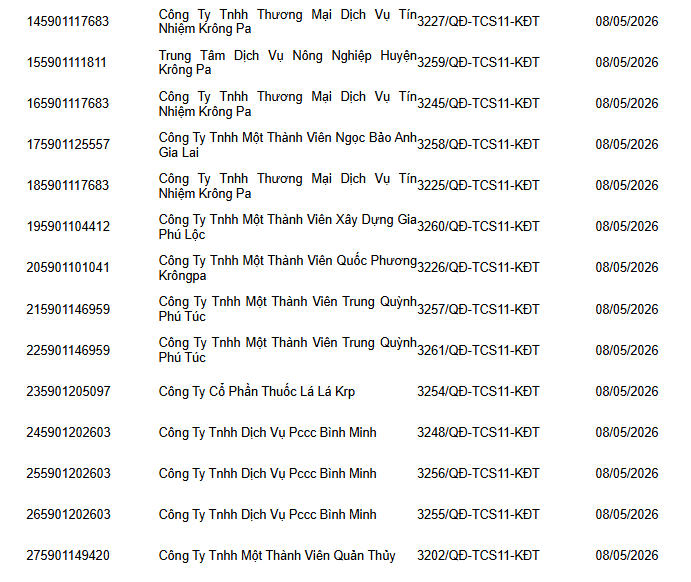Image resolution: width=691 pixels, height=582 pixels.
Task: Click decision number 3258/QĐ-TCS11-KĐT
Action: [x=478, y=145]
